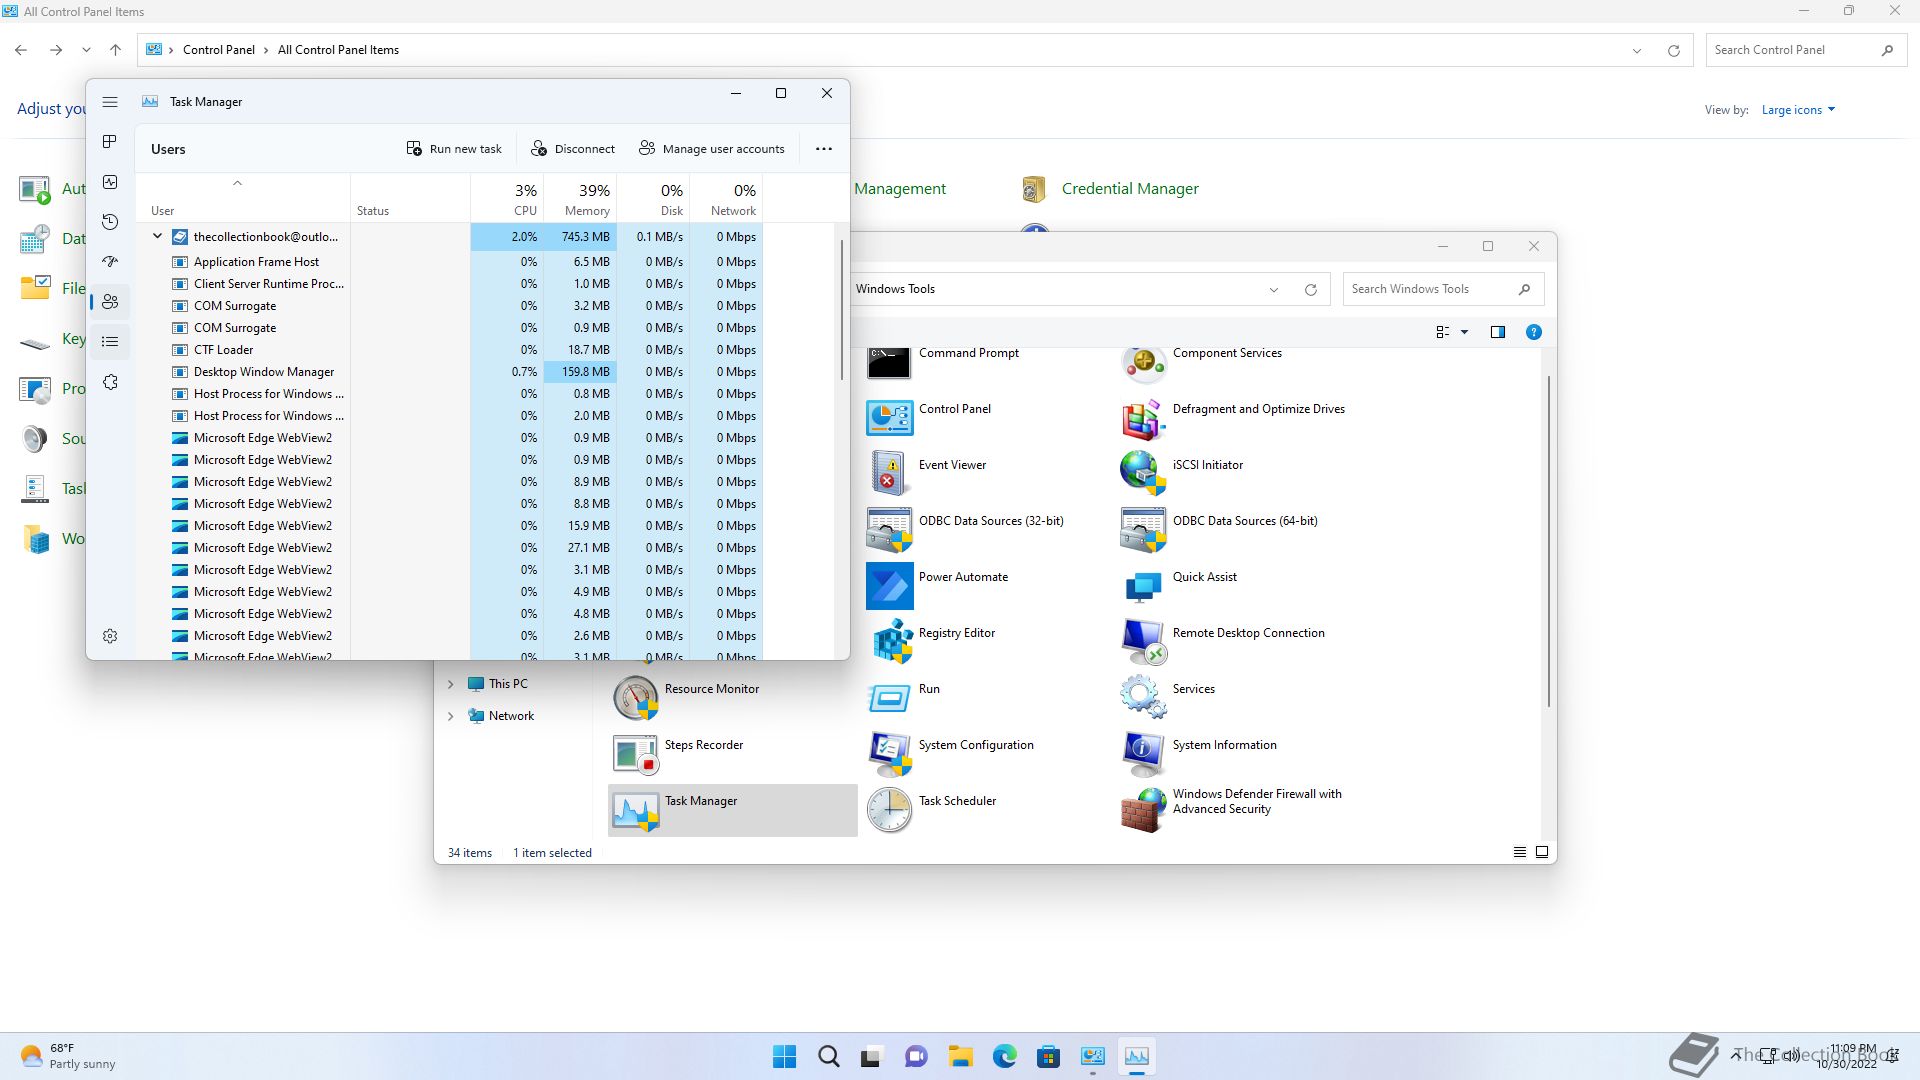Expand Network node in Windows Tools navigation
The width and height of the screenshot is (1920, 1080).
point(450,716)
